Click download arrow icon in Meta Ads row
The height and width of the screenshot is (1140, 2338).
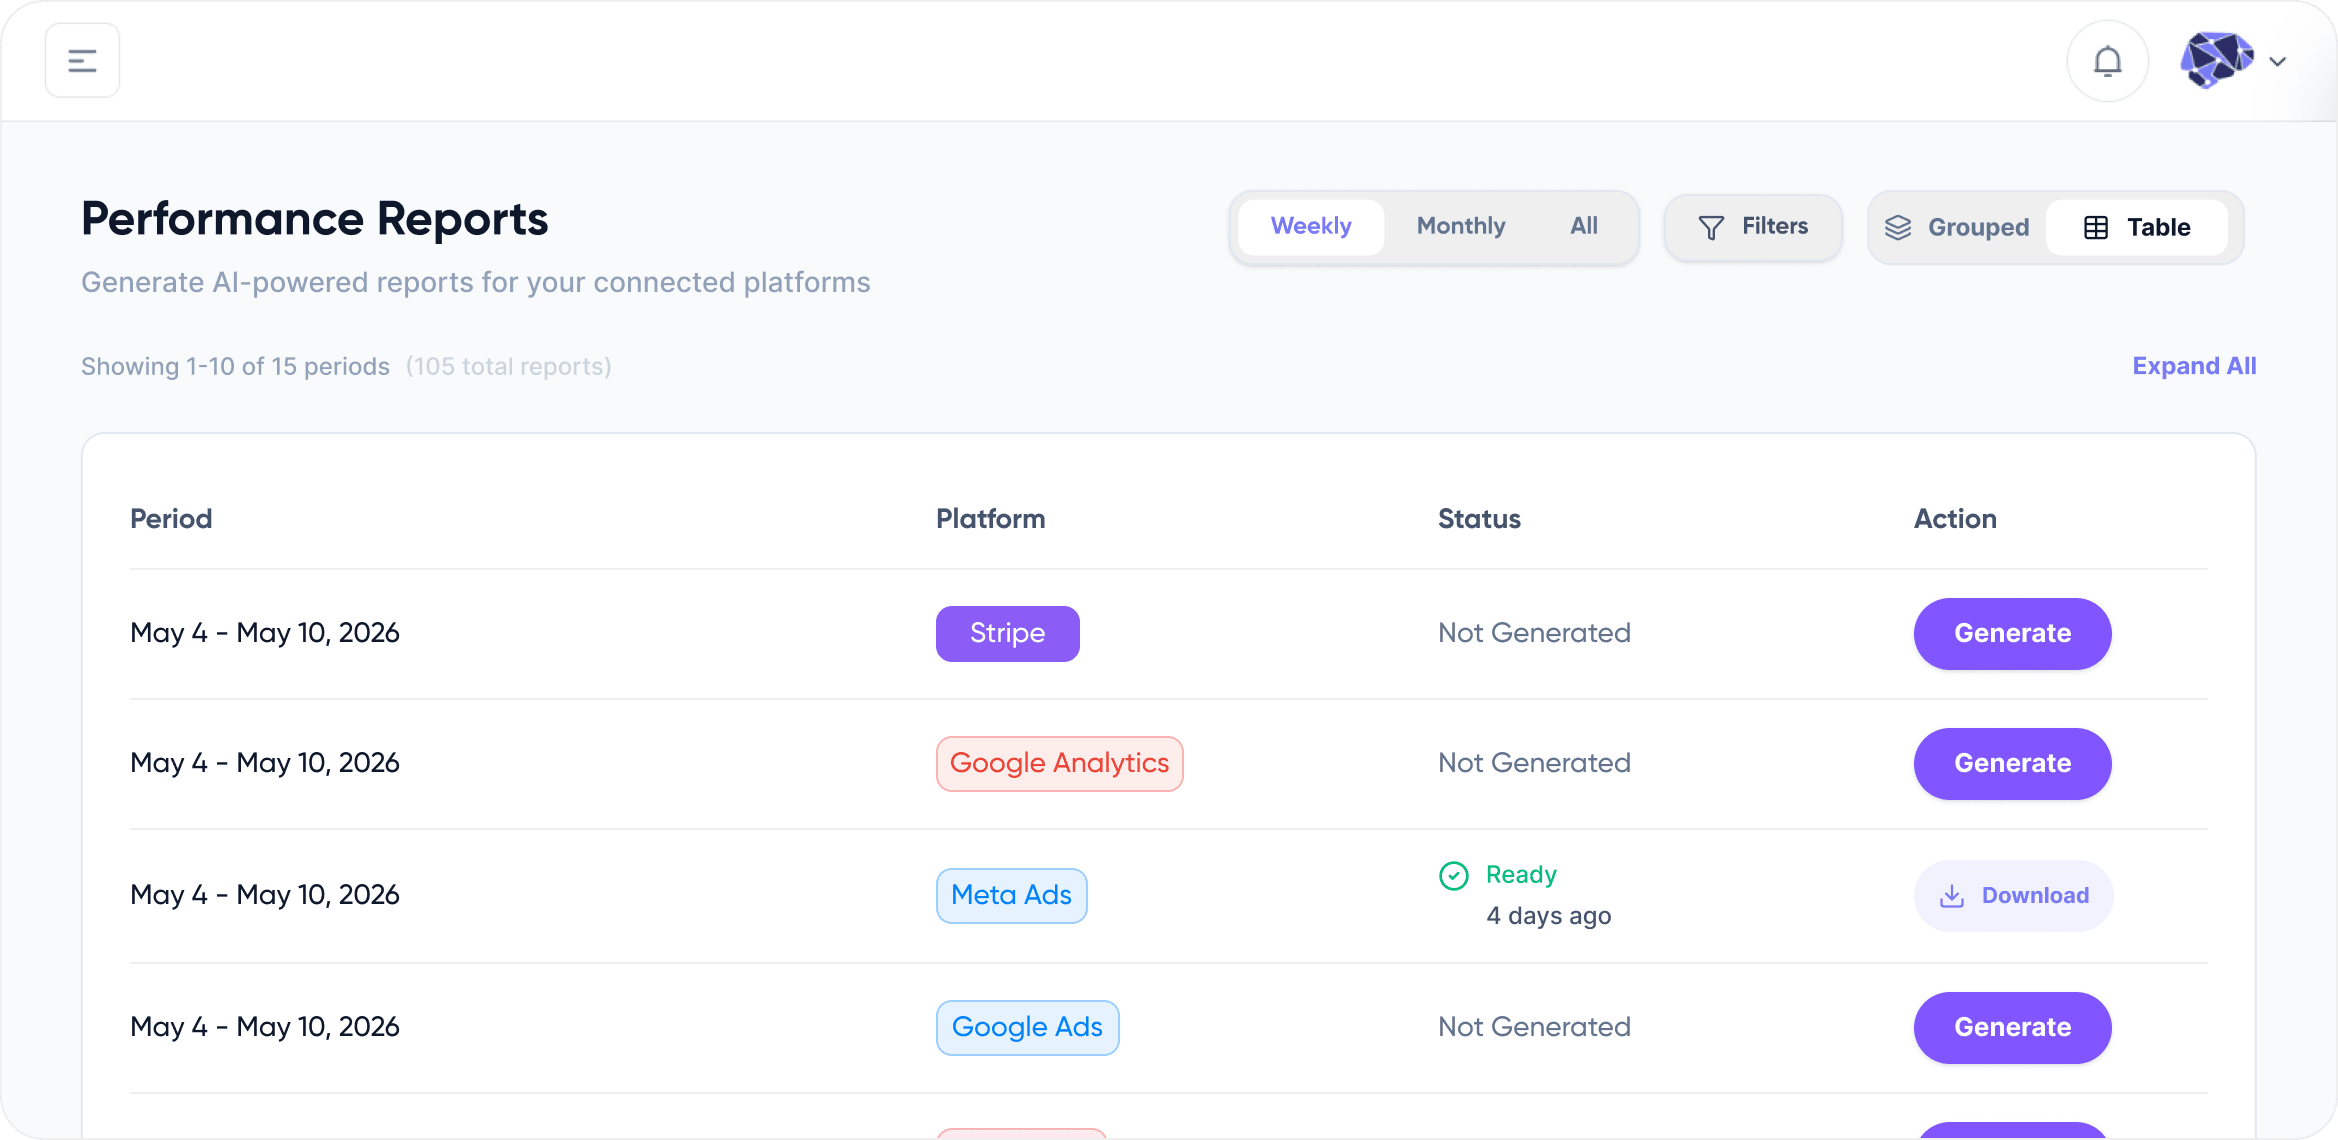point(1952,896)
